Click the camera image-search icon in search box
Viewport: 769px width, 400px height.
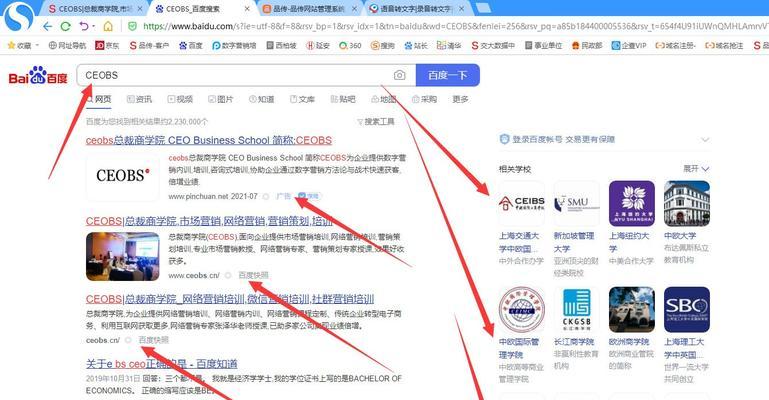pyautogui.click(x=399, y=75)
